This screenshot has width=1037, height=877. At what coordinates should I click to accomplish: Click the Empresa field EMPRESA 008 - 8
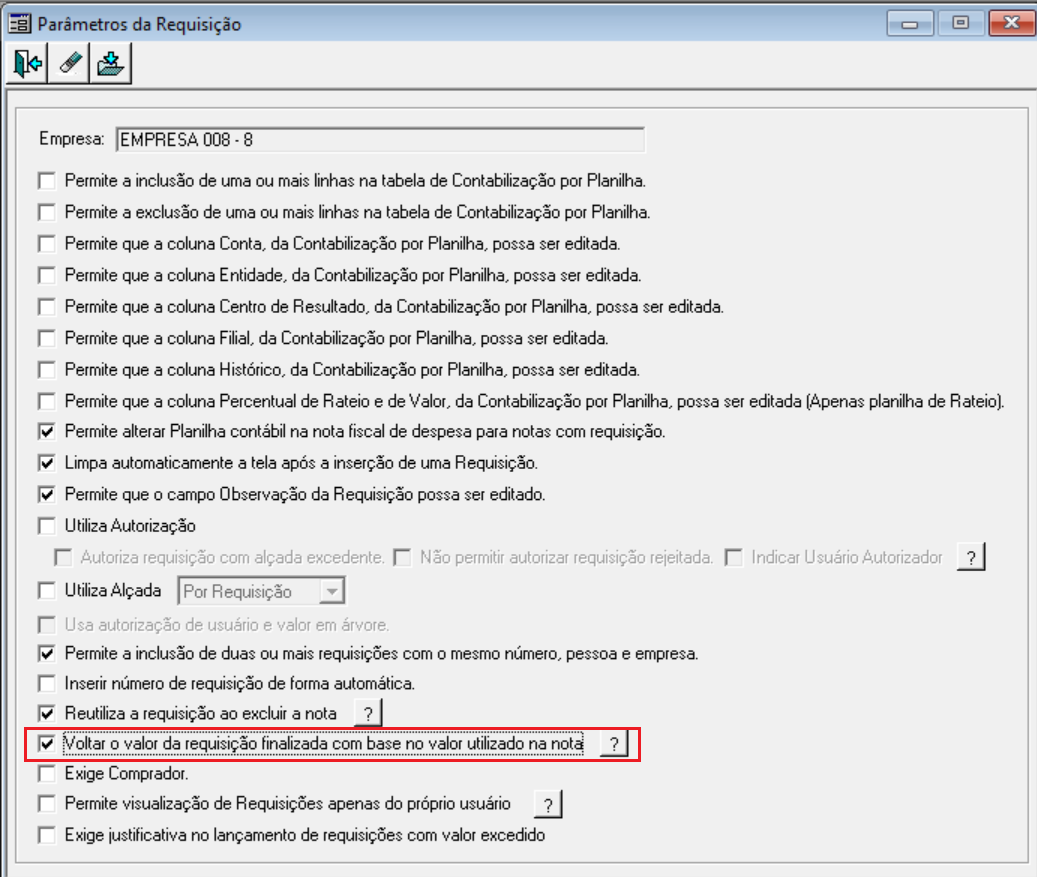click(380, 140)
